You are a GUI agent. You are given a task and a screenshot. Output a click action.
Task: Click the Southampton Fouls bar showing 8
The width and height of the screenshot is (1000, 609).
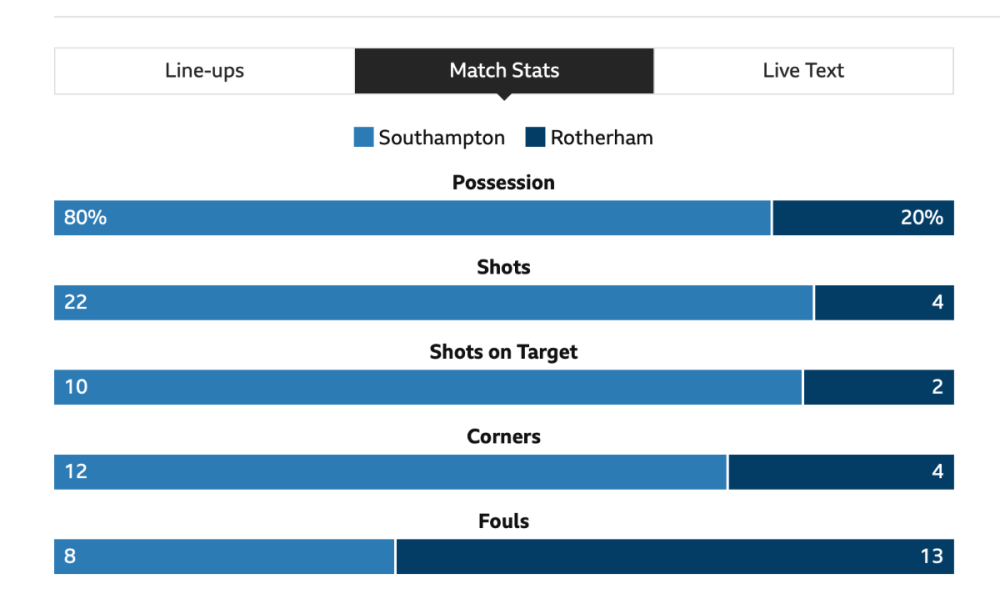coord(223,556)
